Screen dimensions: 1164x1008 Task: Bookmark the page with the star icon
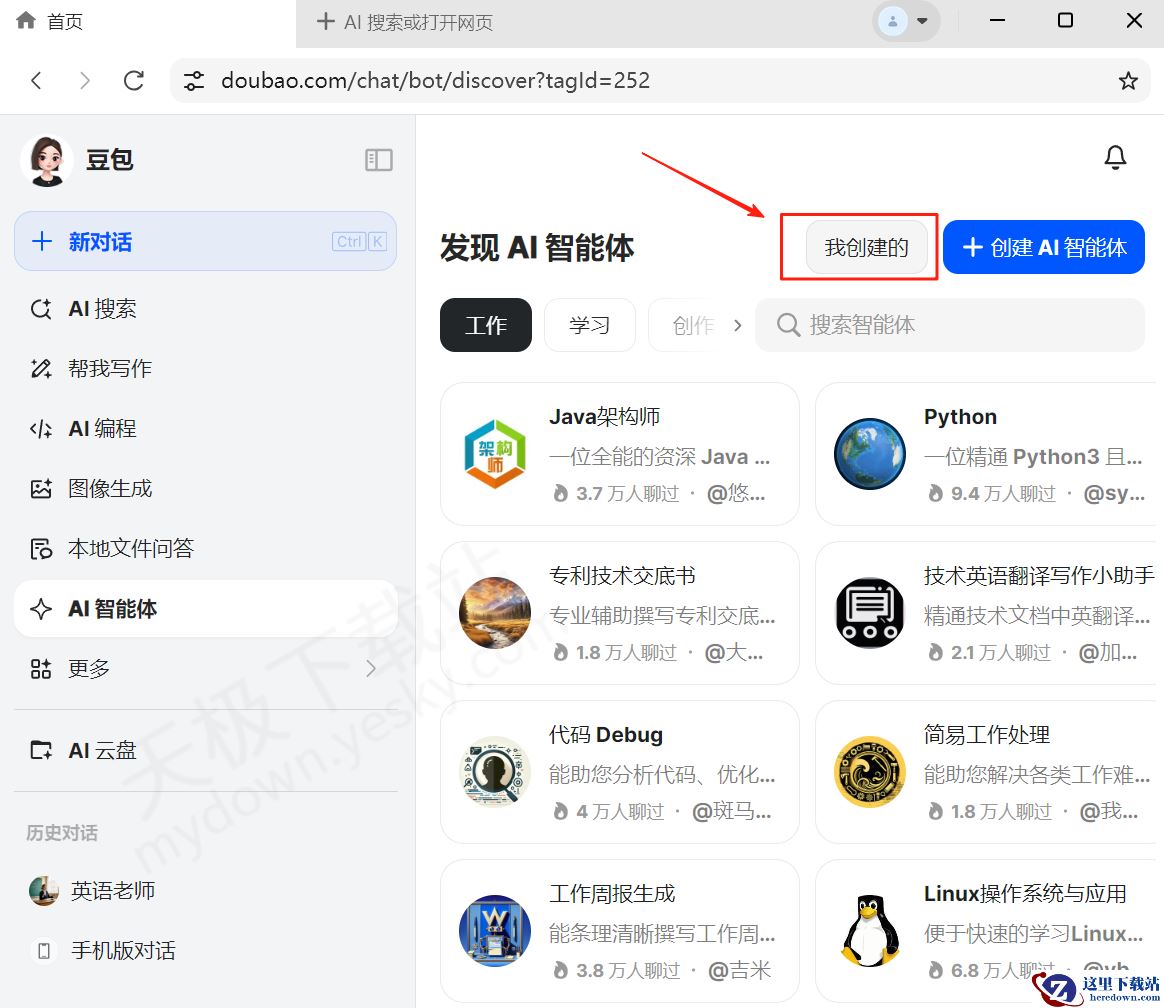[x=1128, y=80]
